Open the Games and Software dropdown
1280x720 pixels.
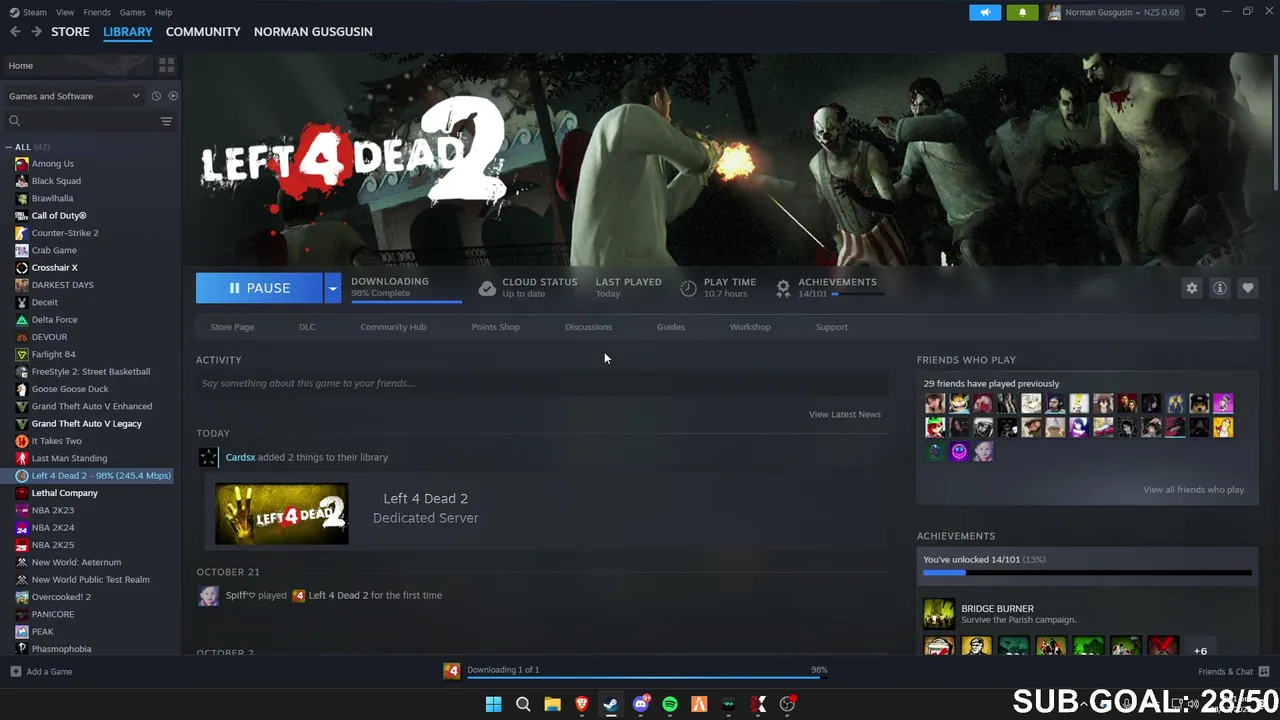pos(74,96)
